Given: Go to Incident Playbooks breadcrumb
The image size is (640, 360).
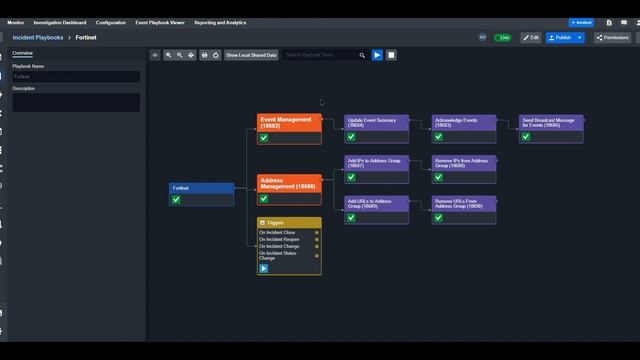Looking at the screenshot, I should coord(38,38).
